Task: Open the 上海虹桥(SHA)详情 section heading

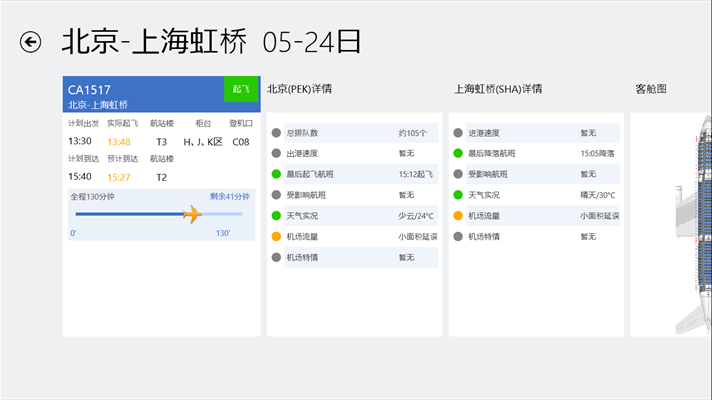Action: click(498, 89)
